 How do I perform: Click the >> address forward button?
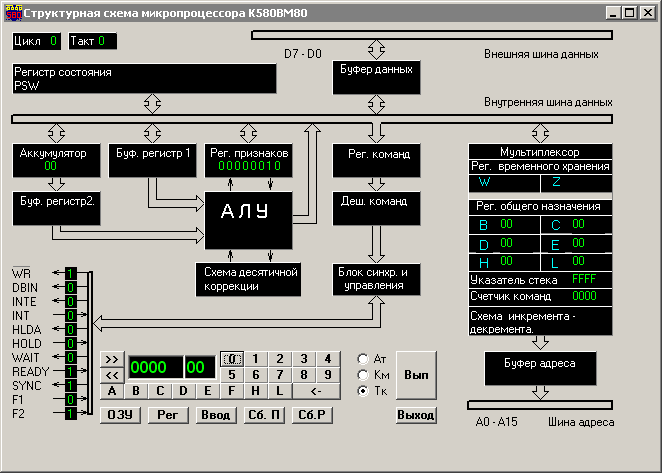pyautogui.click(x=111, y=358)
